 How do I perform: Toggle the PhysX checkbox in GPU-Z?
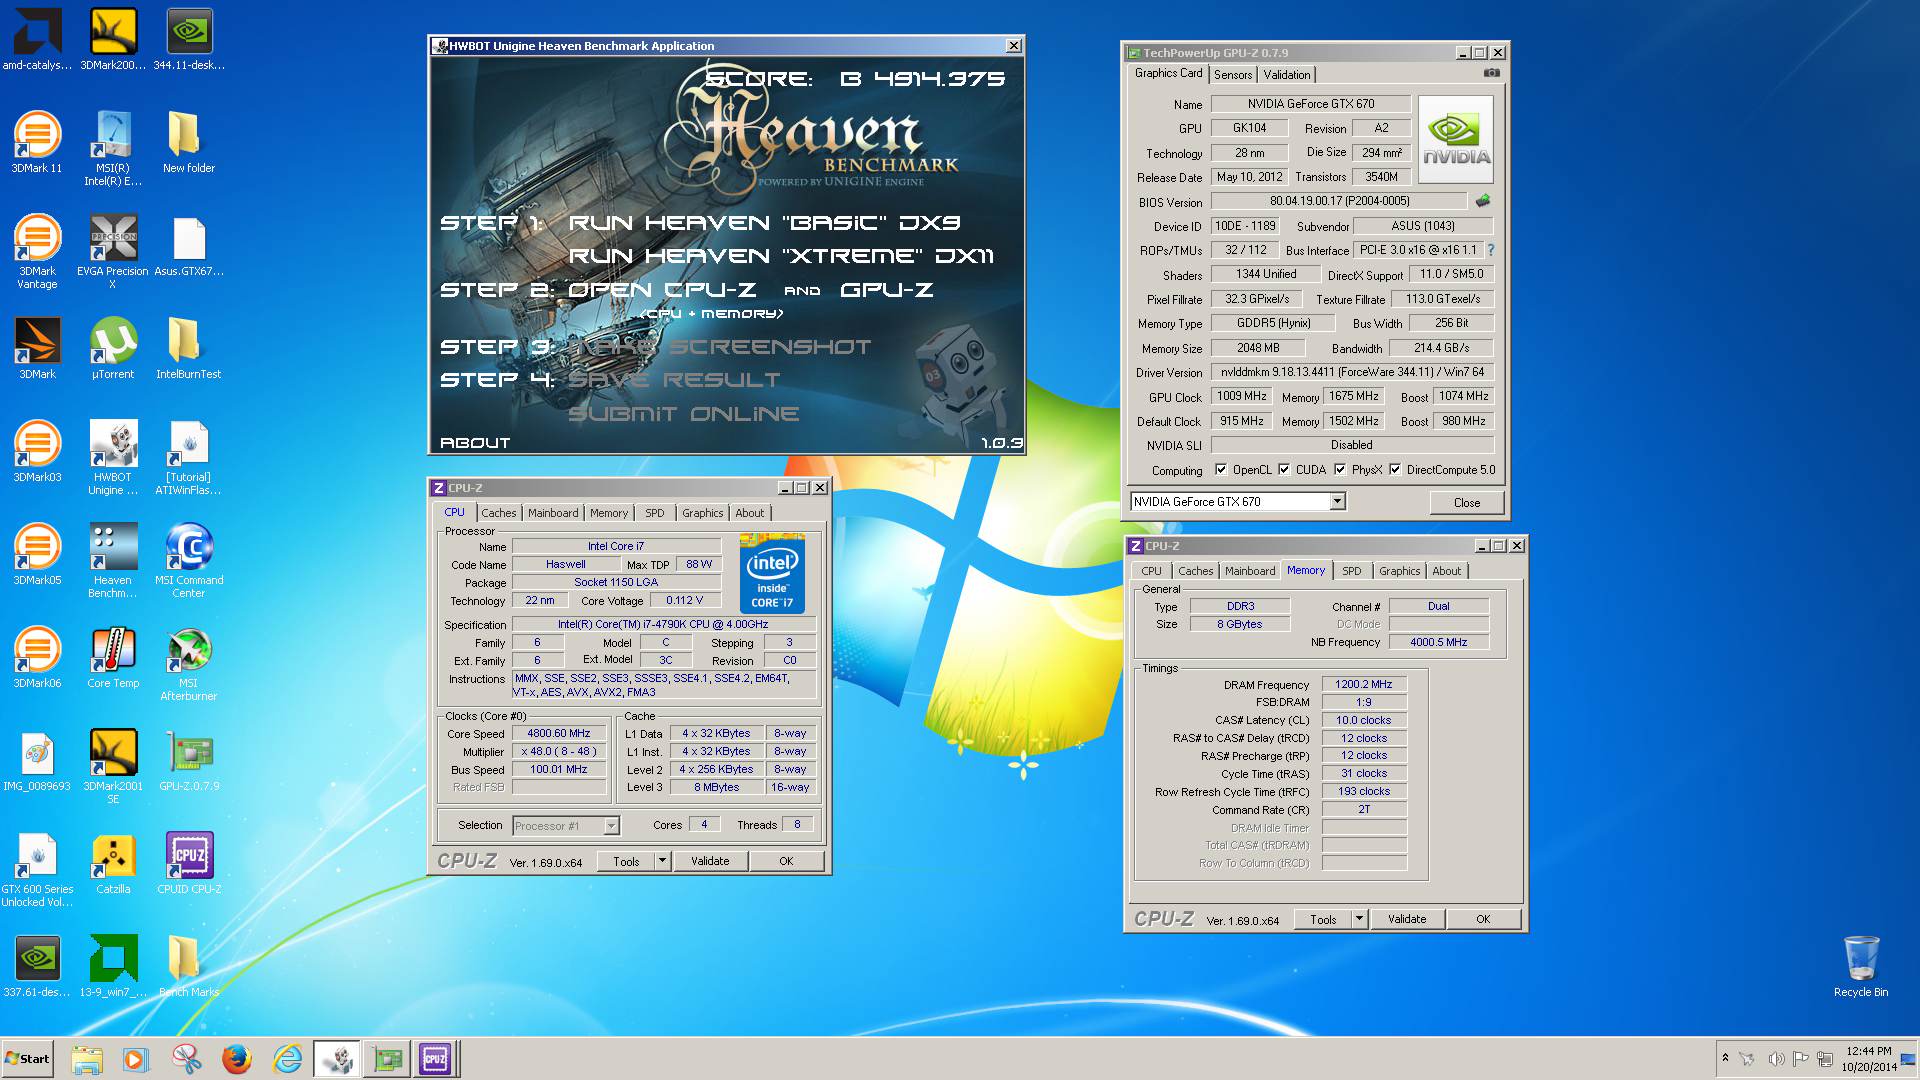[x=1339, y=469]
